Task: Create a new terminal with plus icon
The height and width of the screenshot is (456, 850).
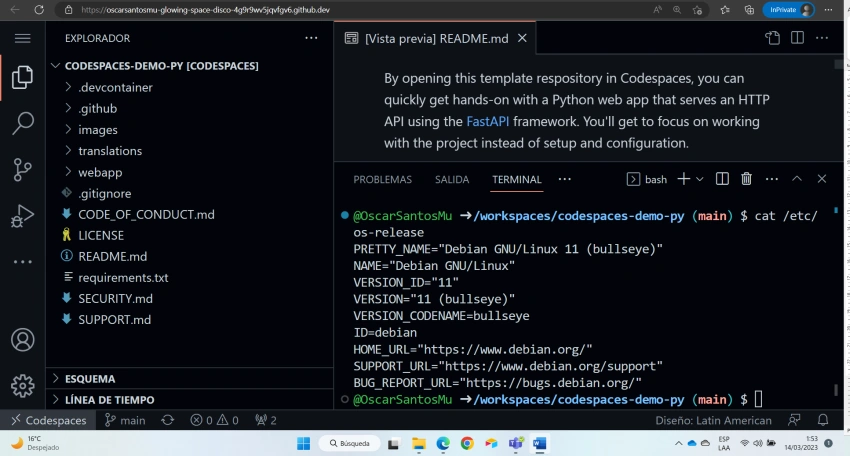Action: 684,179
